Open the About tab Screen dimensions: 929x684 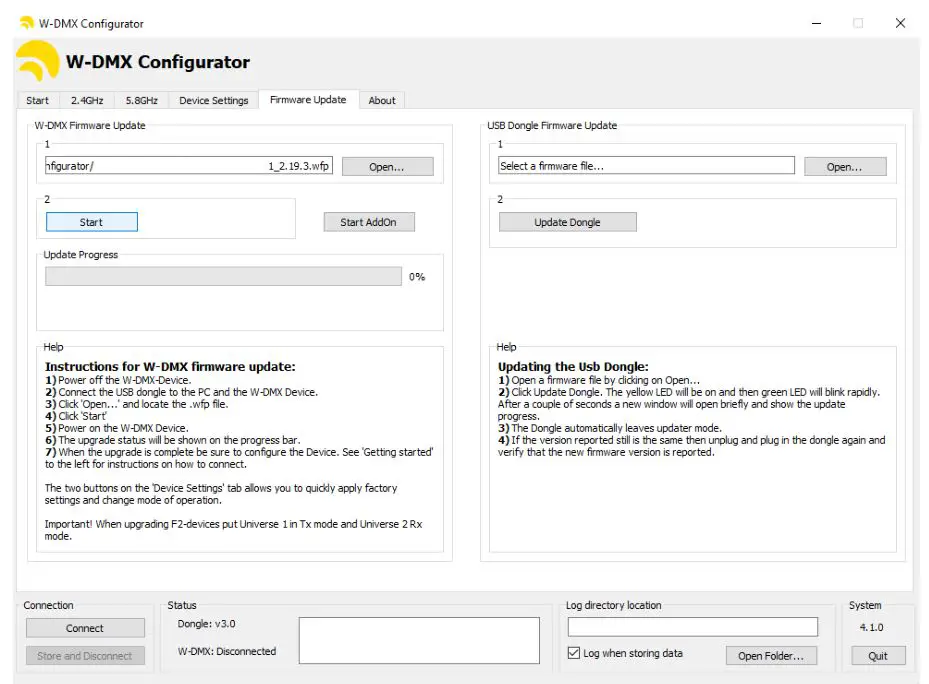pos(382,100)
